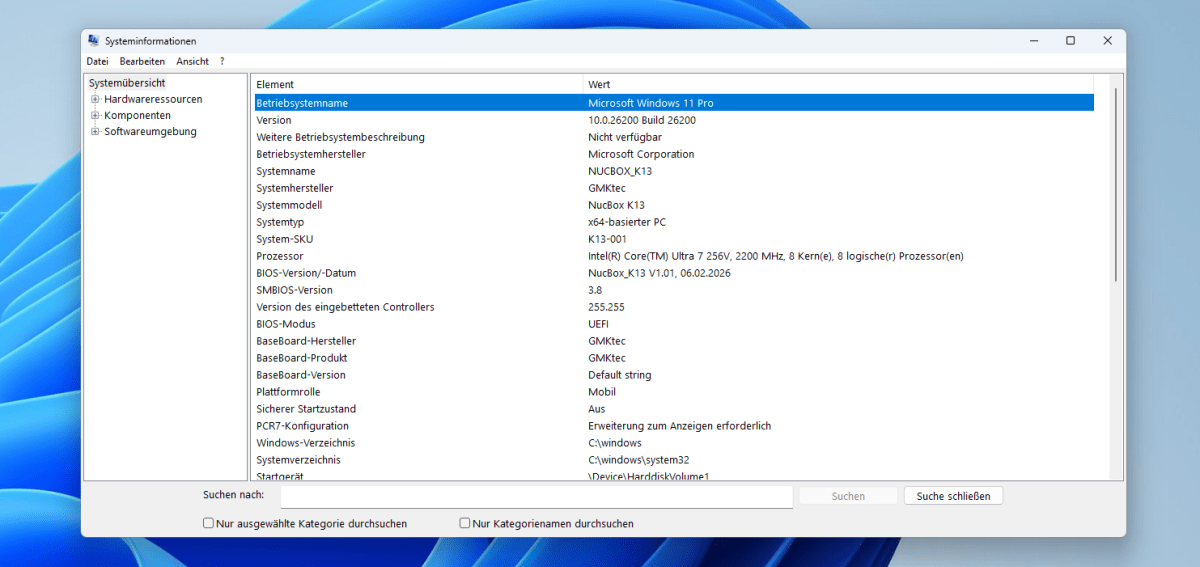Screen dimensions: 1200x567
Task: Select the Windows-Verzeichnis row
Action: click(x=672, y=443)
